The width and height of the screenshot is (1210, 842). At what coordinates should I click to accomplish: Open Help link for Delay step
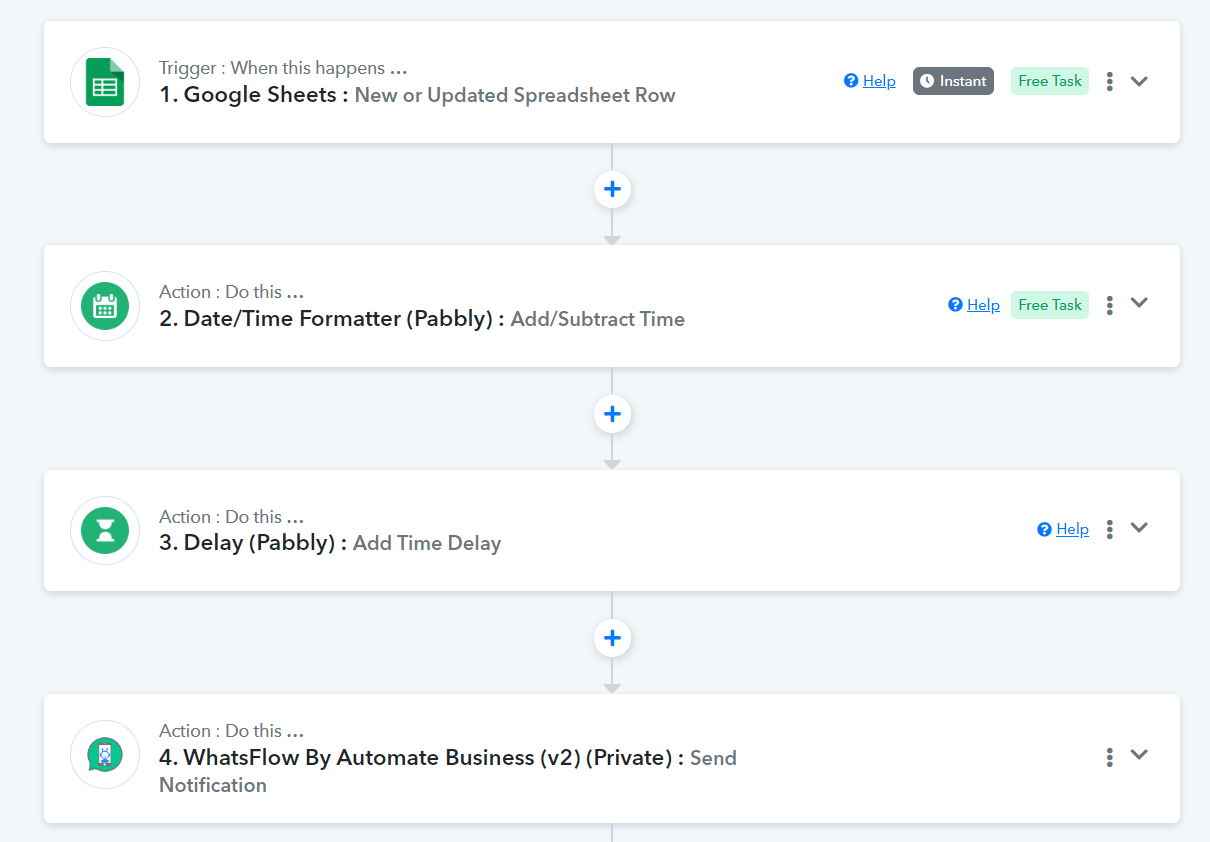tap(1063, 529)
